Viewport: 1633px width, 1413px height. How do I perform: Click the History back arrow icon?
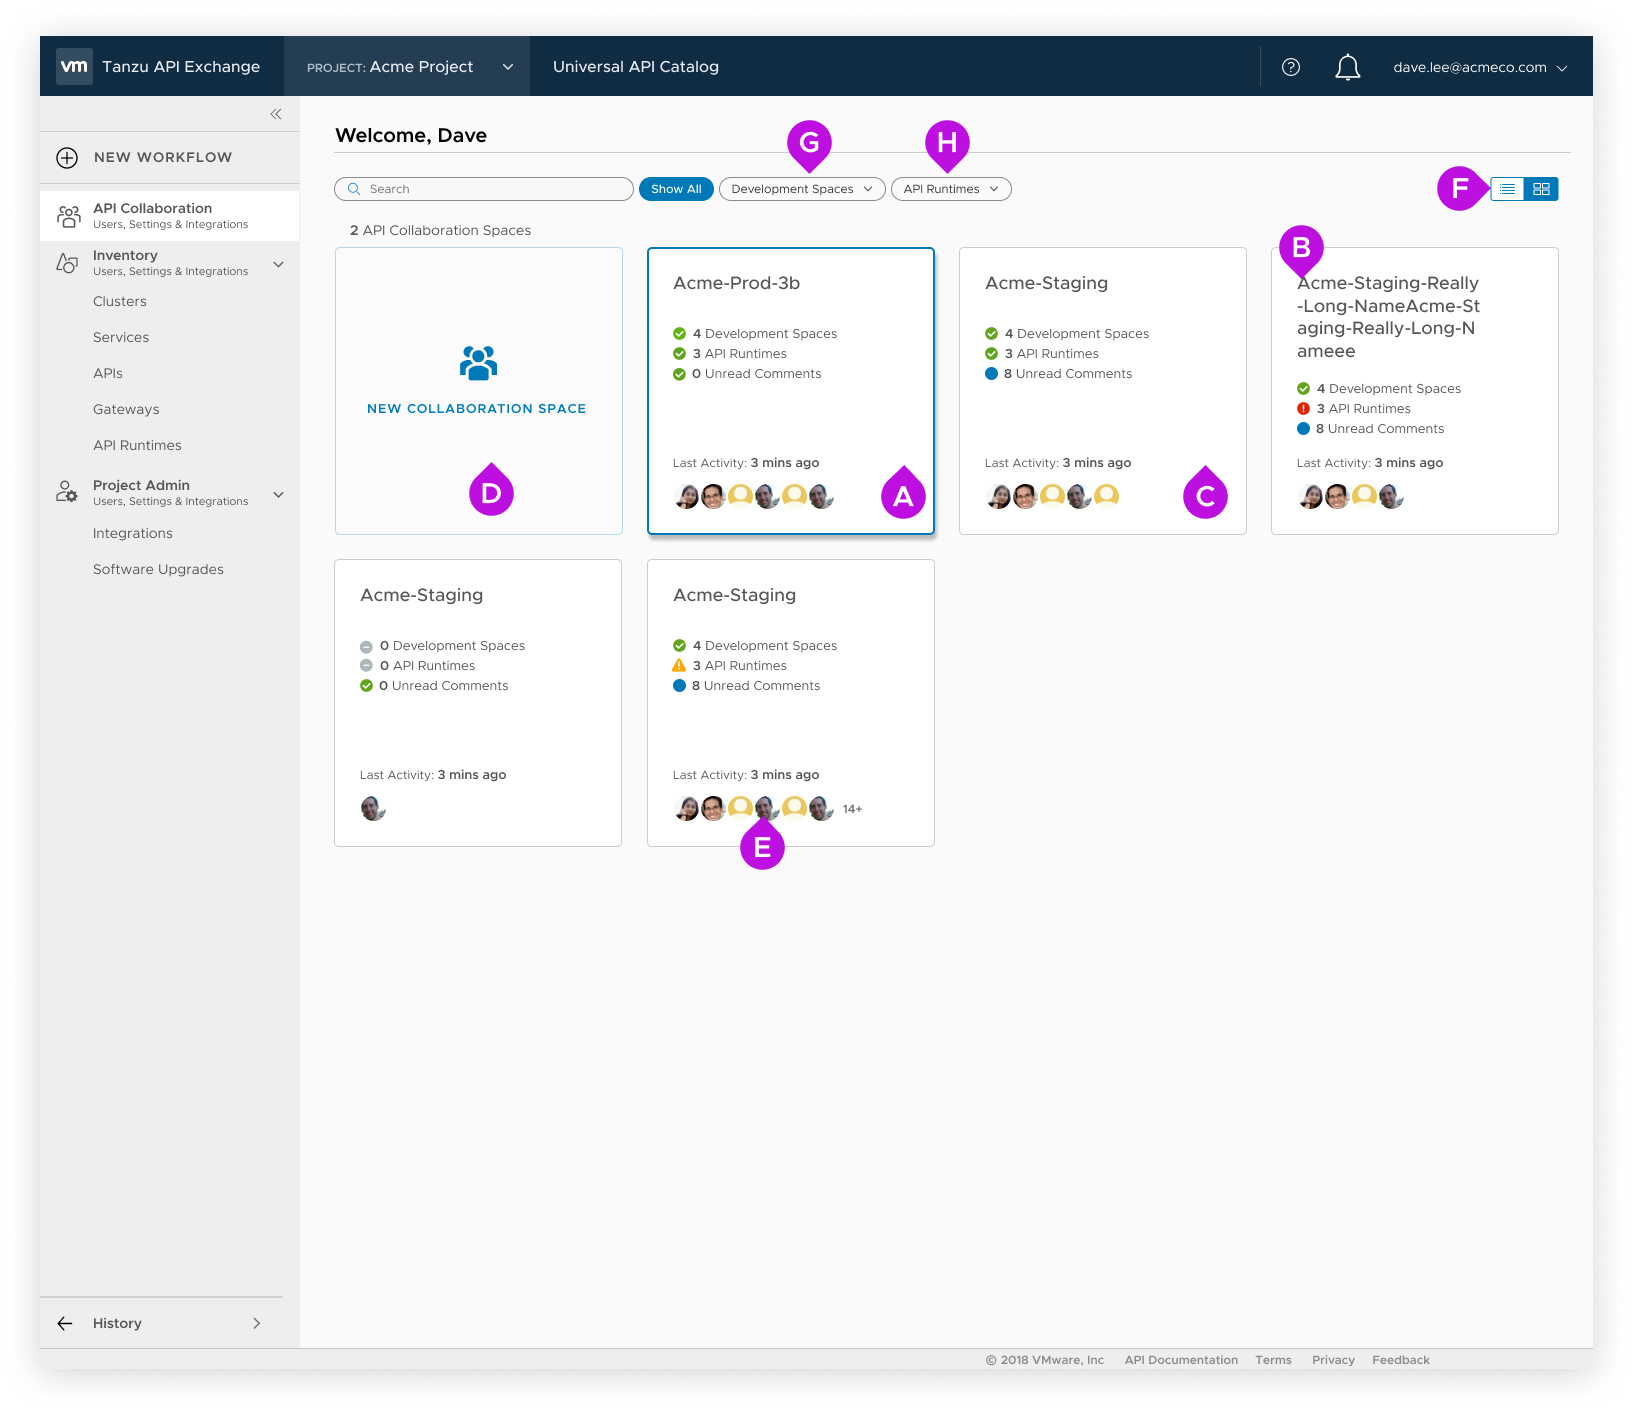65,1323
